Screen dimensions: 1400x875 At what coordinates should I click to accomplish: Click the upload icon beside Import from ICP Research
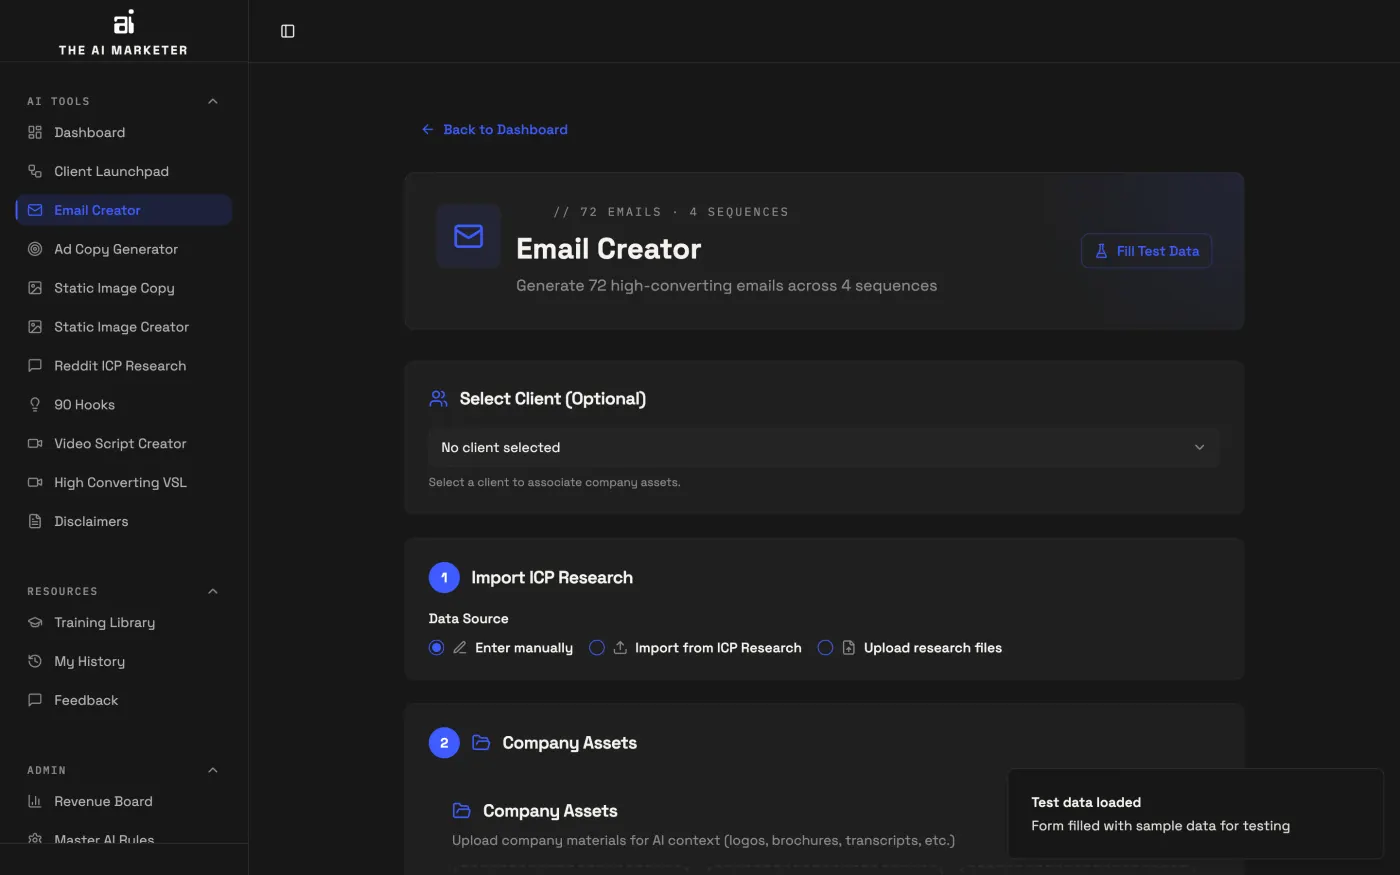point(620,648)
